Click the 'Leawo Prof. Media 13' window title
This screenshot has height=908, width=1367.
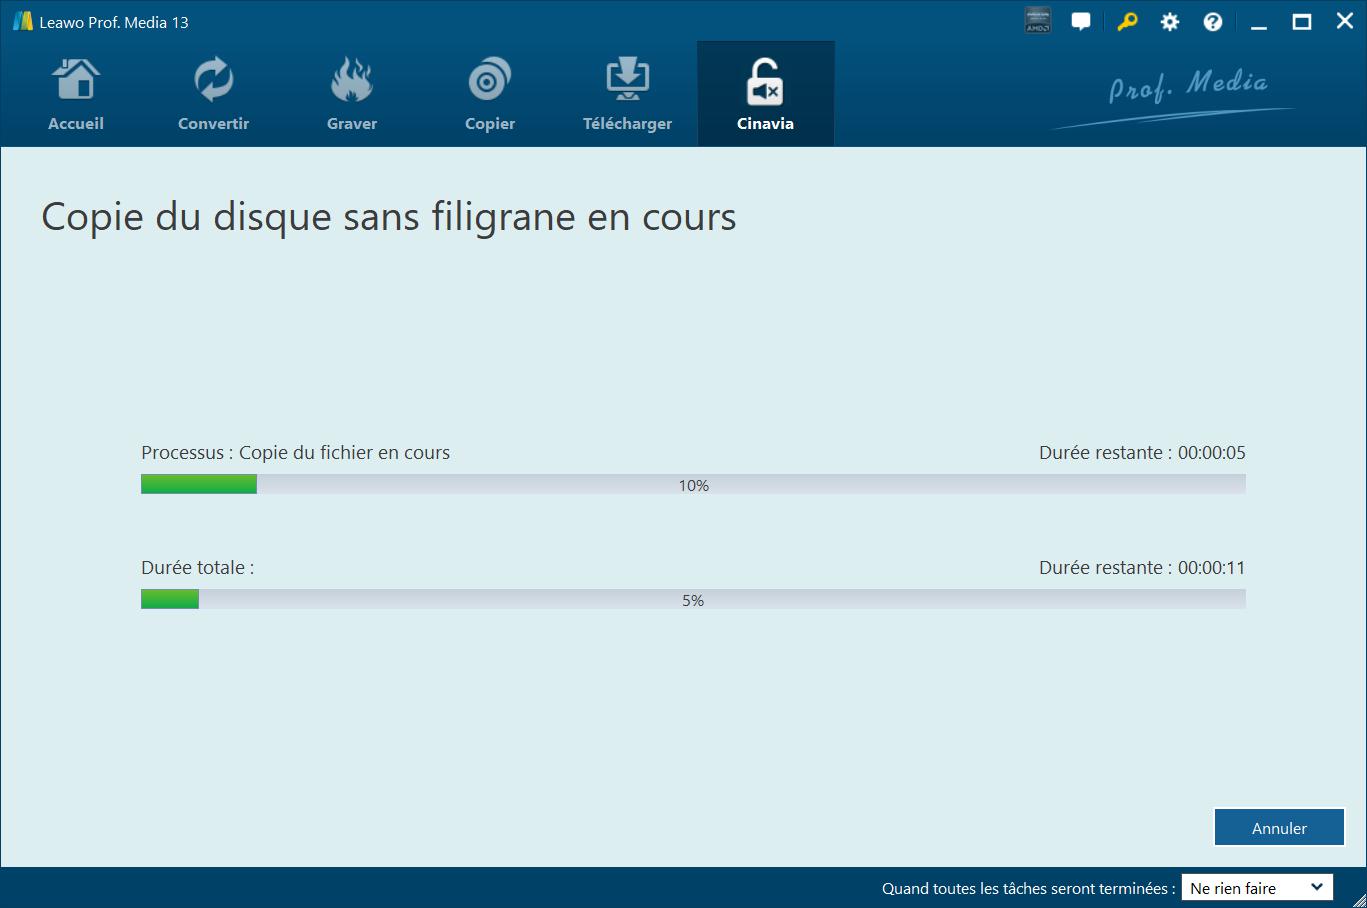coord(114,22)
